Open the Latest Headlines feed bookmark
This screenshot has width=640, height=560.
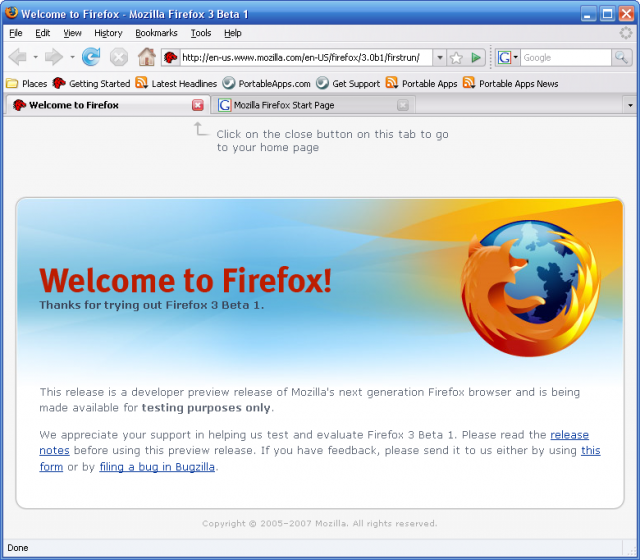176,84
